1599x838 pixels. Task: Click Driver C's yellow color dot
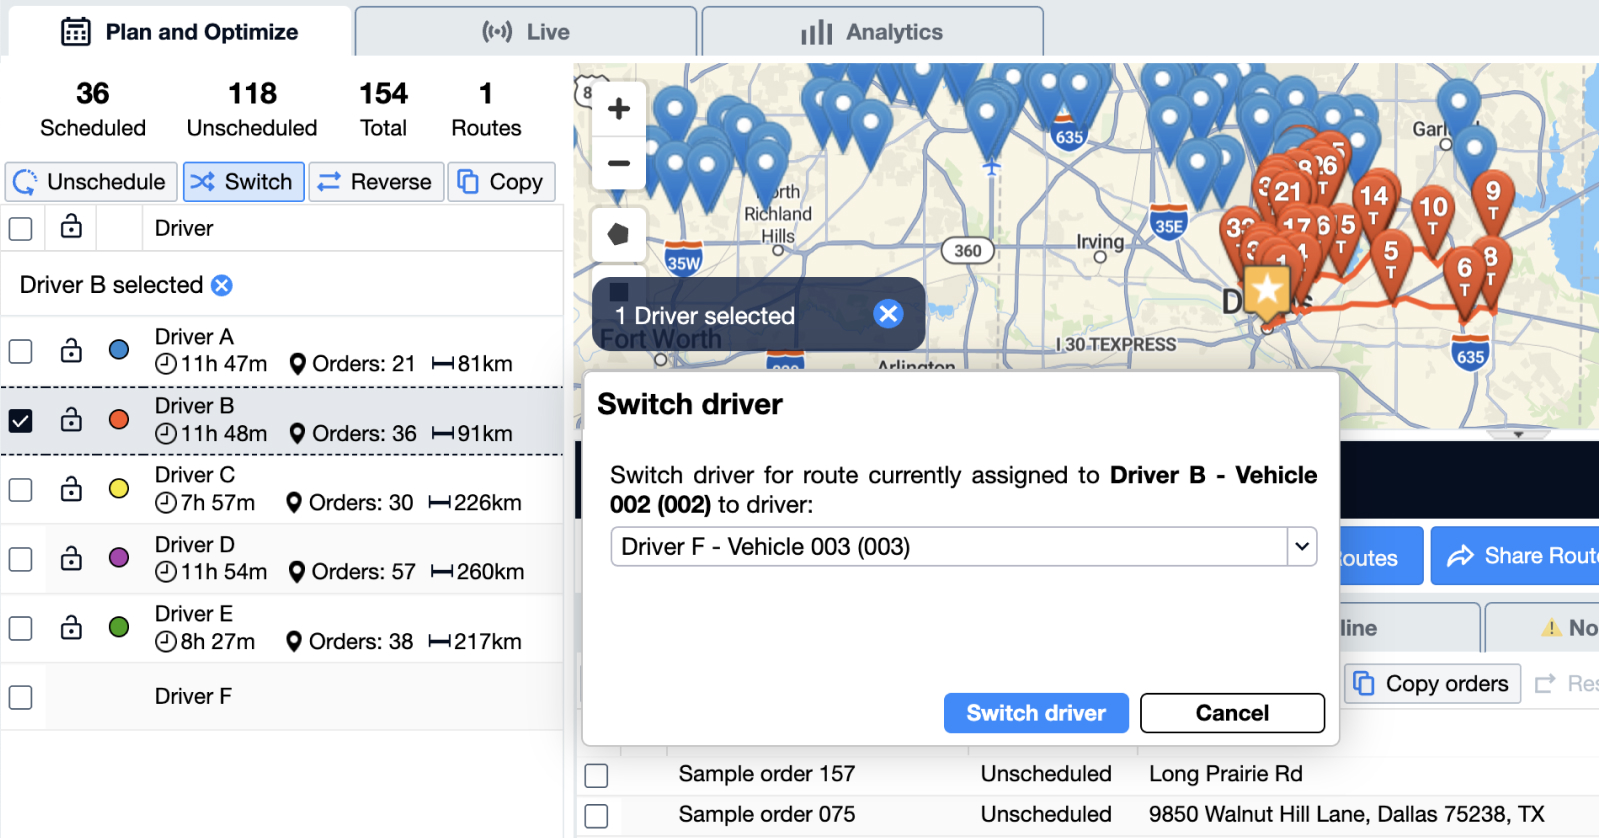[119, 489]
